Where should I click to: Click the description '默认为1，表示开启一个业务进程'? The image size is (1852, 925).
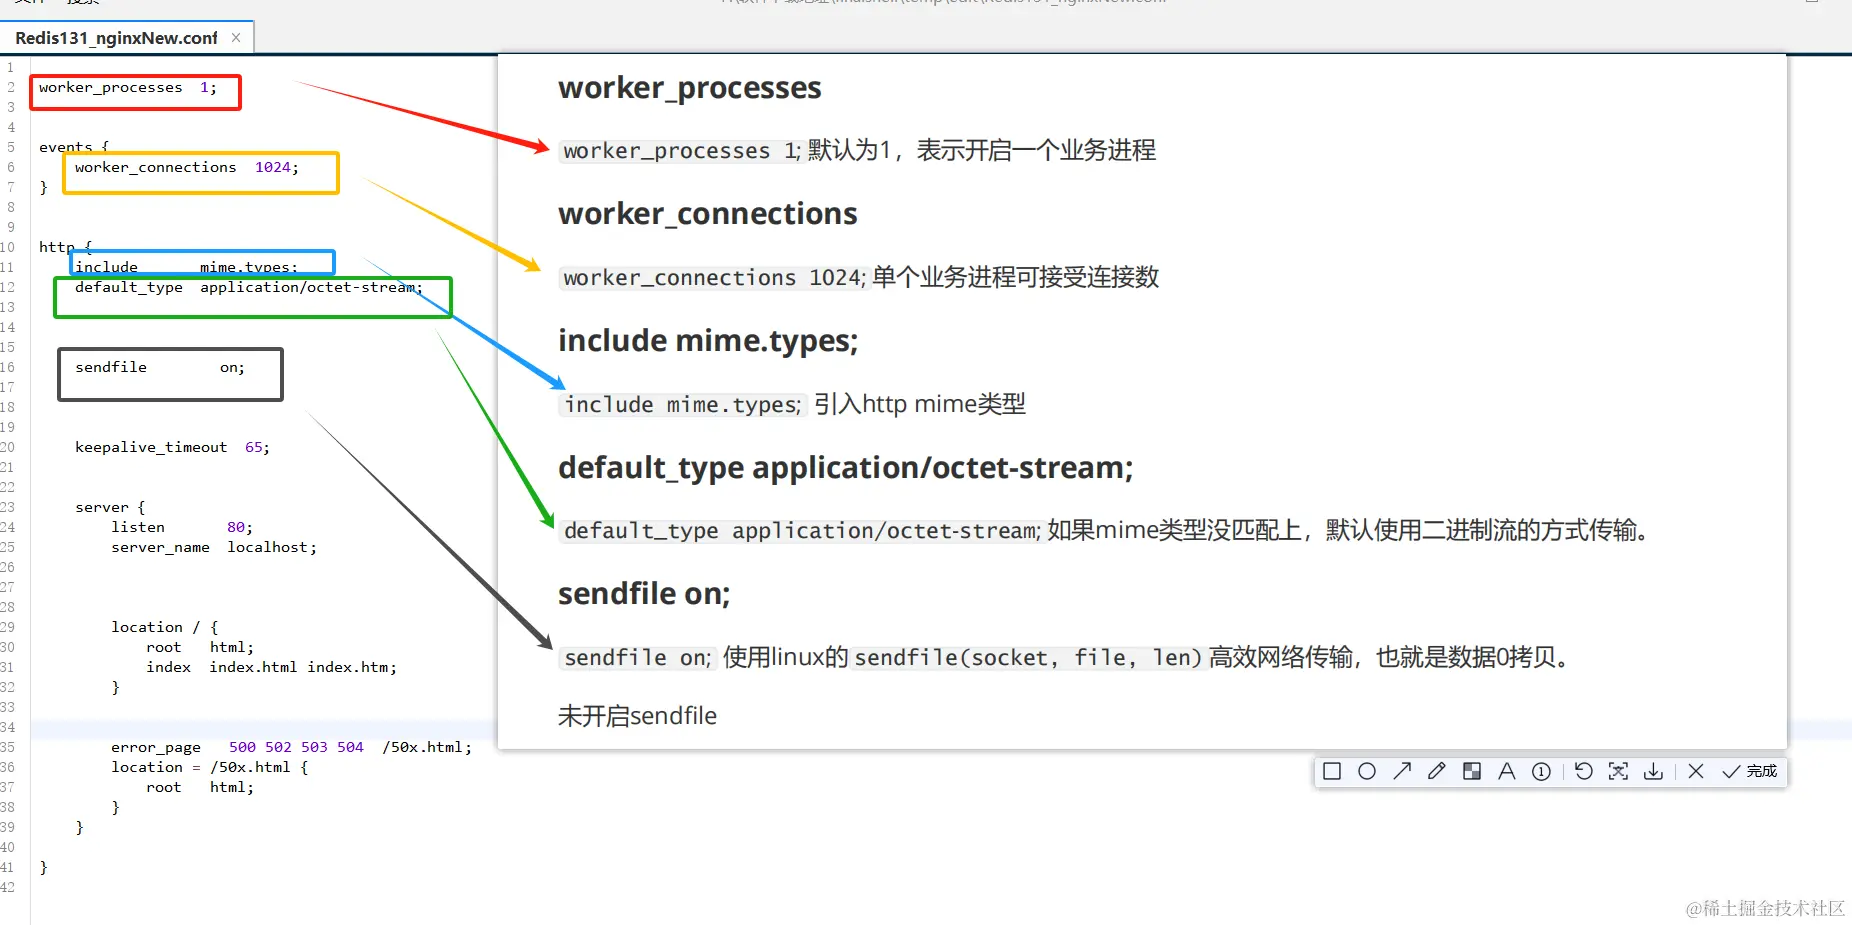[982, 150]
